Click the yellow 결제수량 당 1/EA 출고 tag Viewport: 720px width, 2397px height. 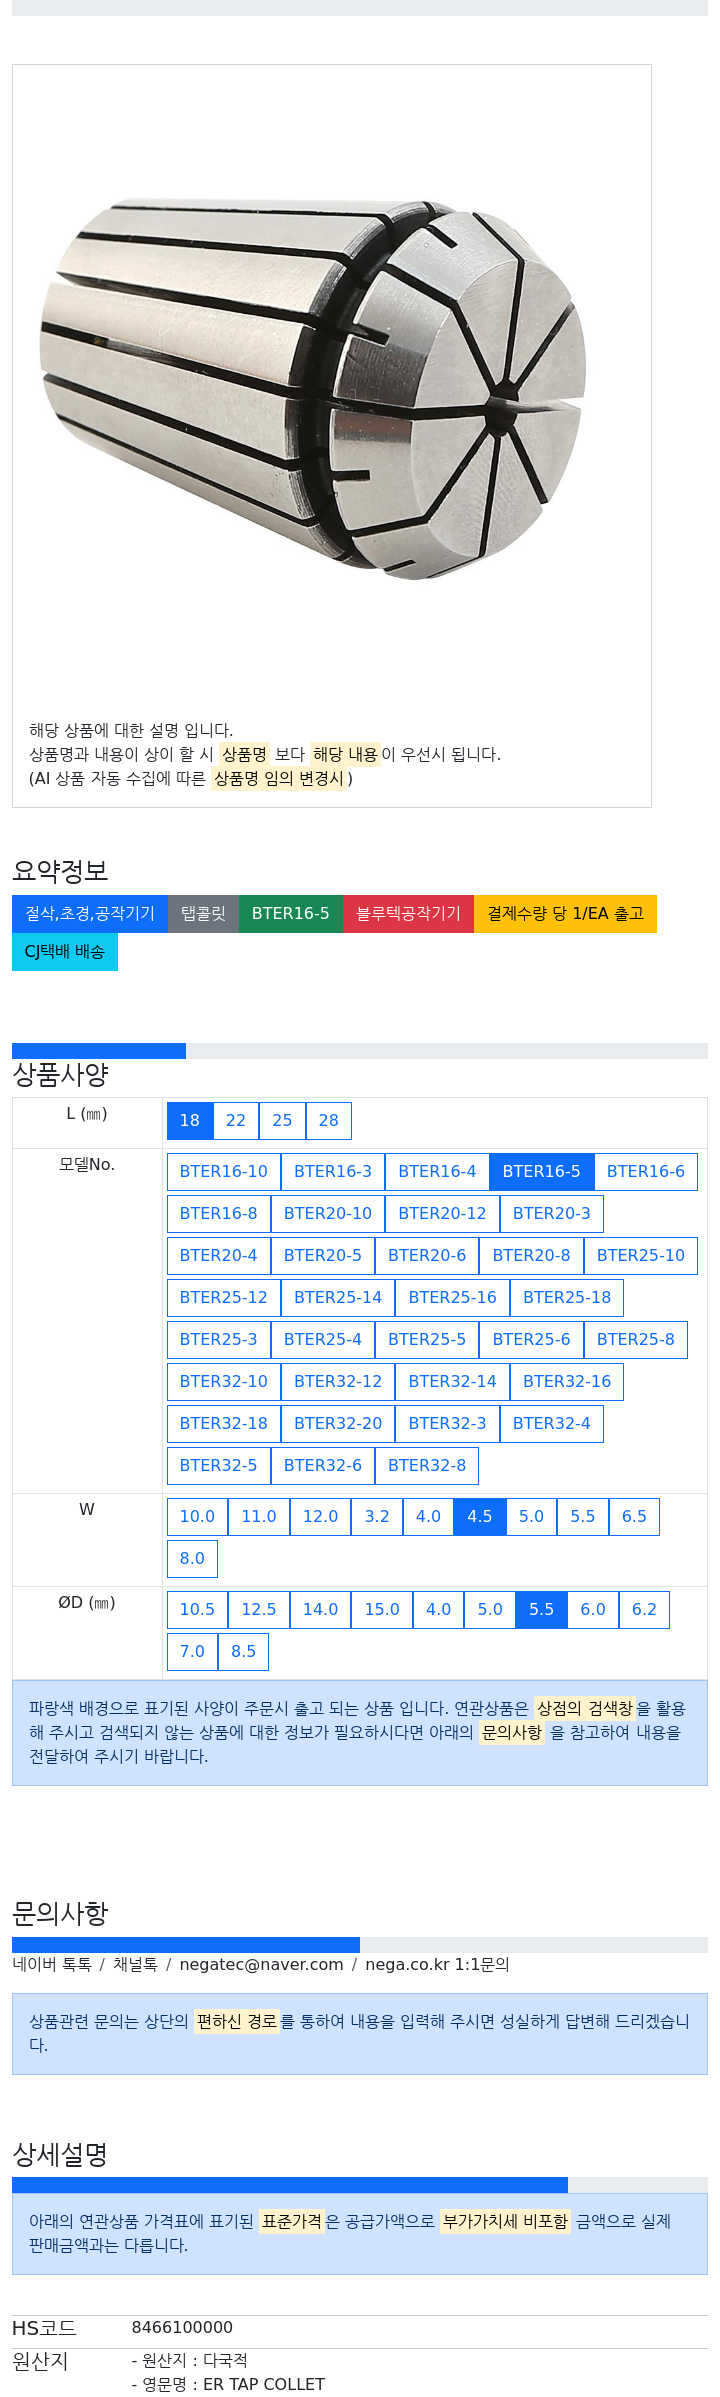pos(566,913)
